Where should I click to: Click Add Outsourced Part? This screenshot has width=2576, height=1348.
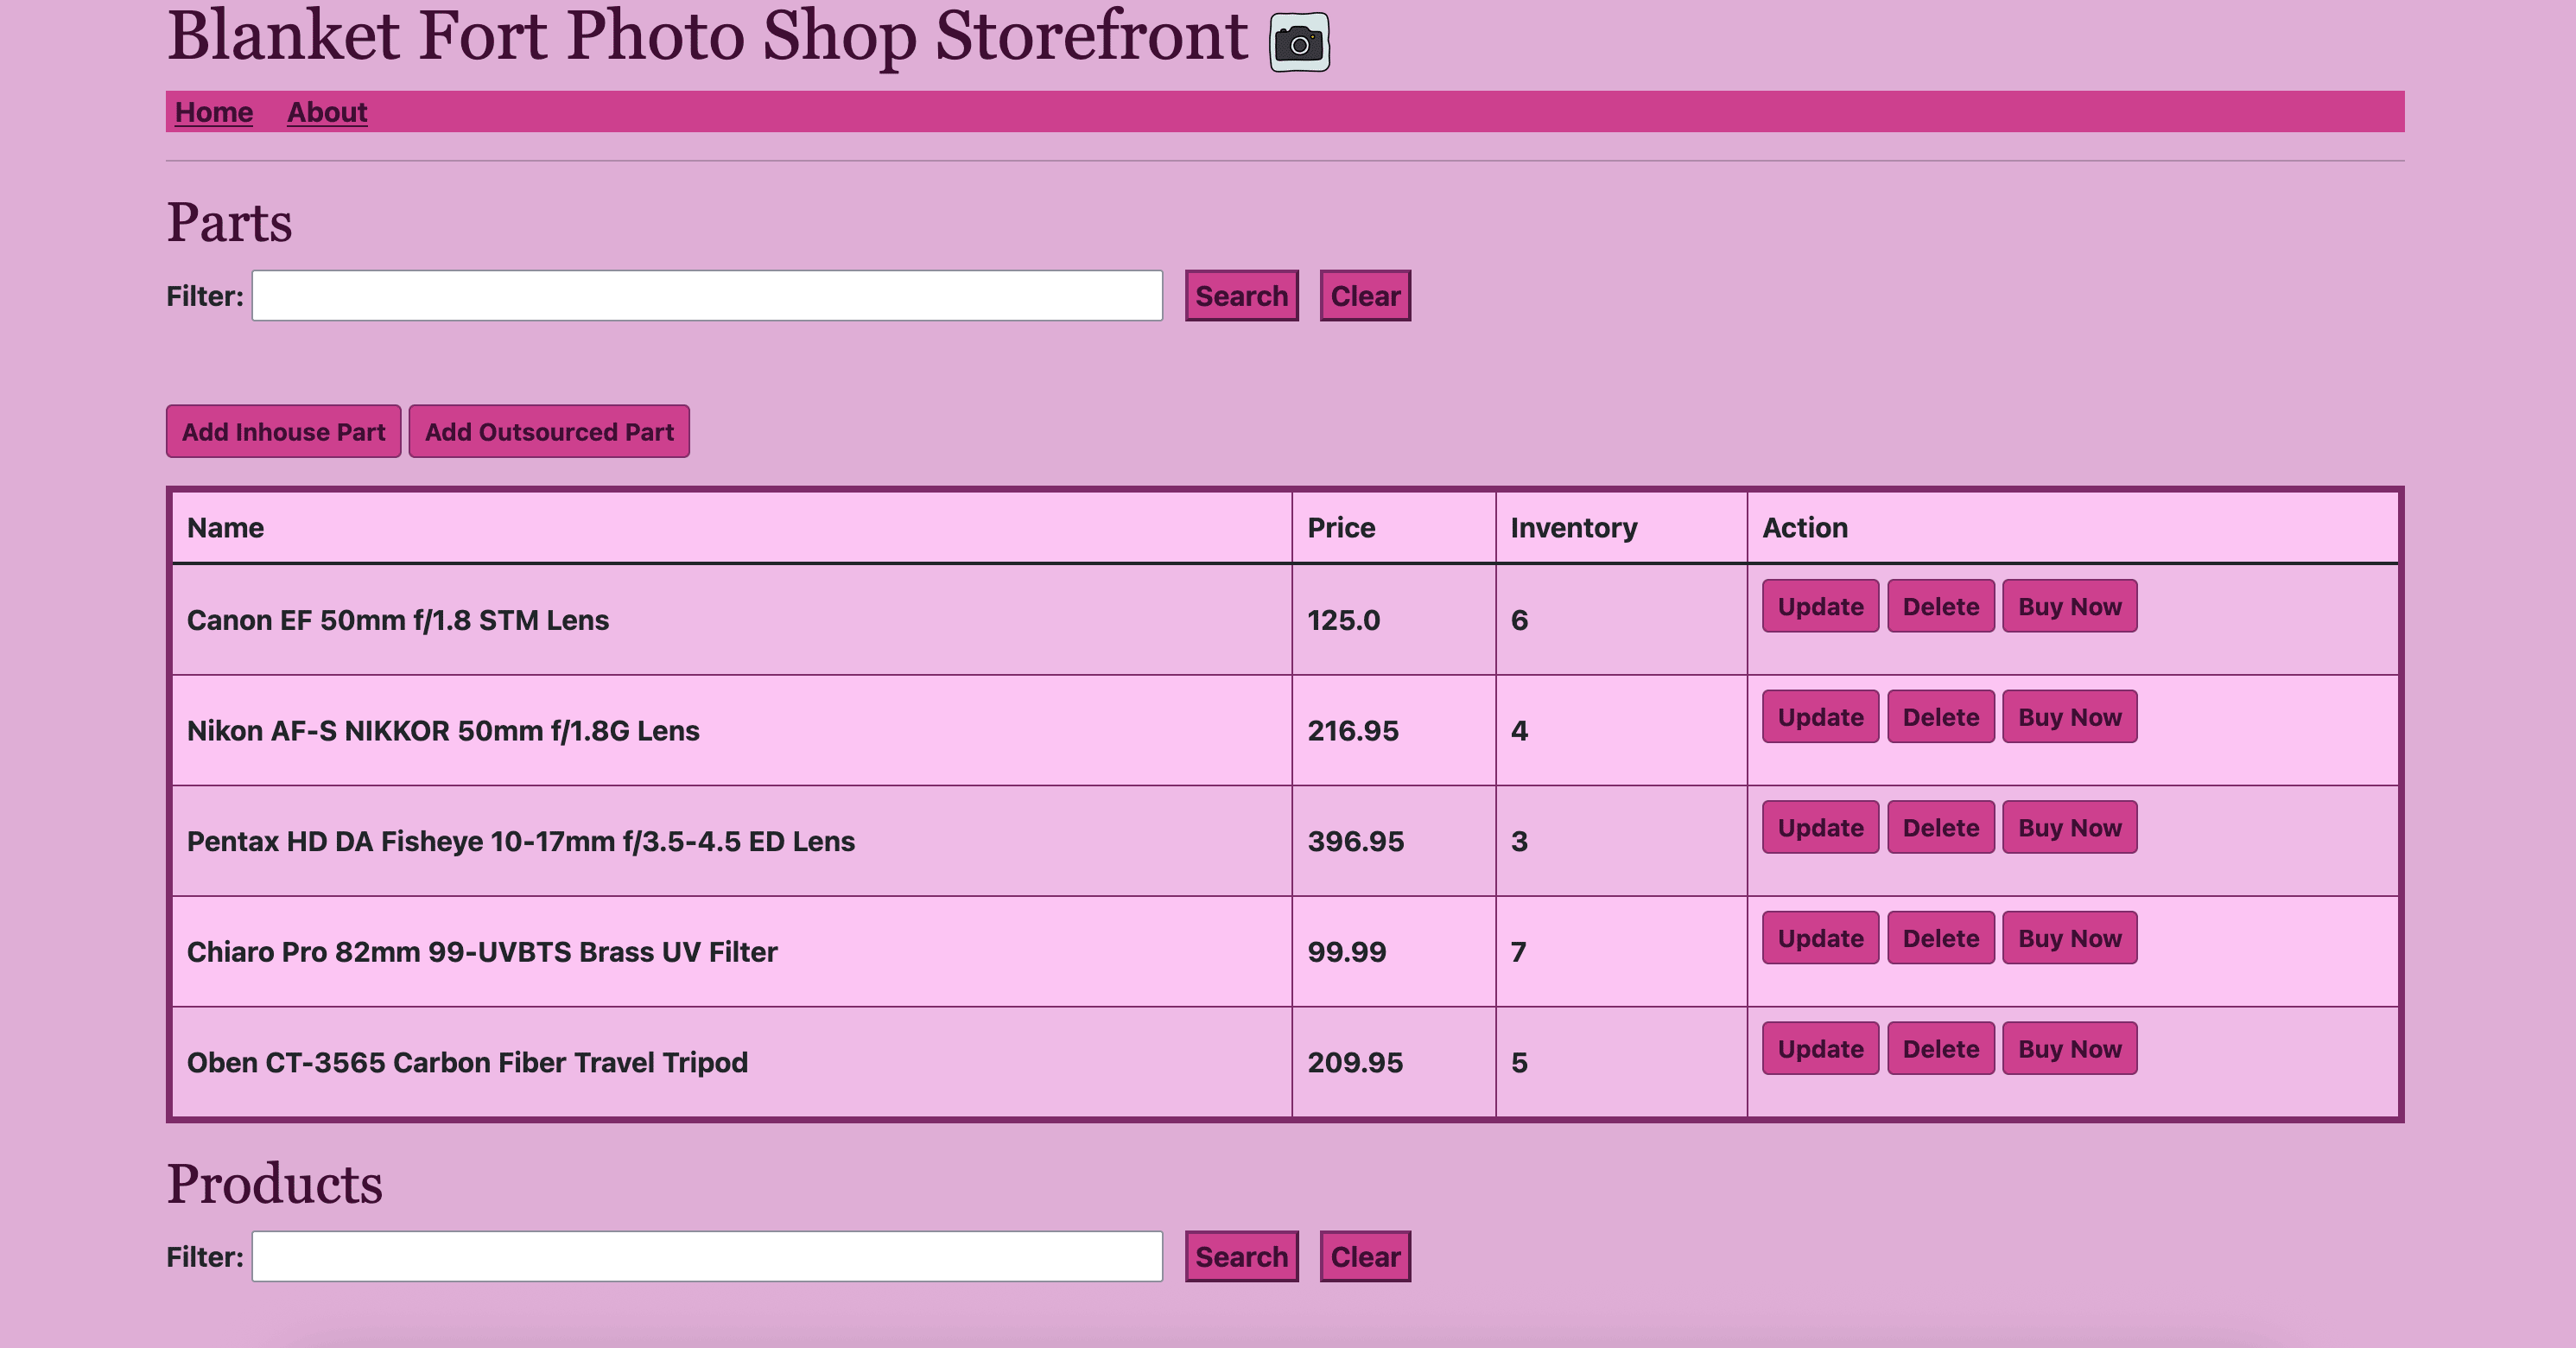pos(549,431)
